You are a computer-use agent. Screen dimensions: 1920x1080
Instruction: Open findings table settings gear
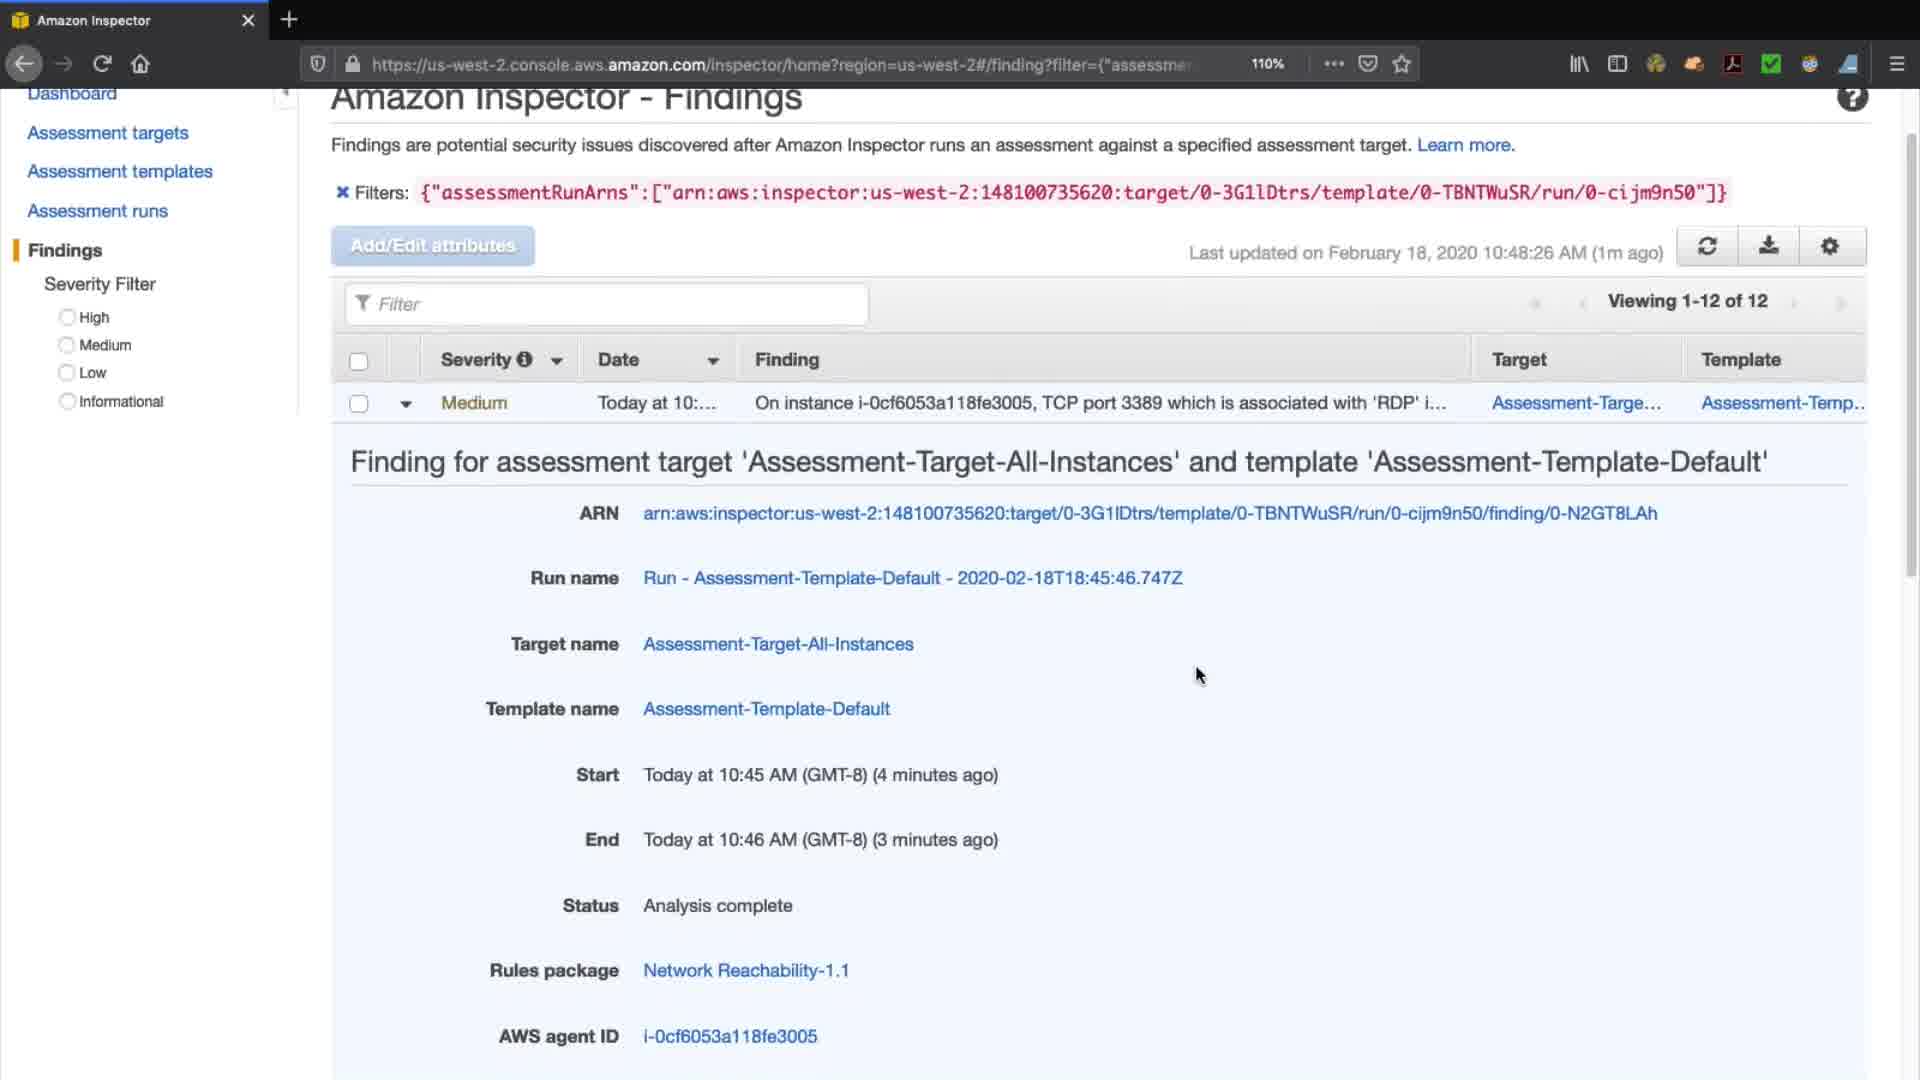[1829, 246]
